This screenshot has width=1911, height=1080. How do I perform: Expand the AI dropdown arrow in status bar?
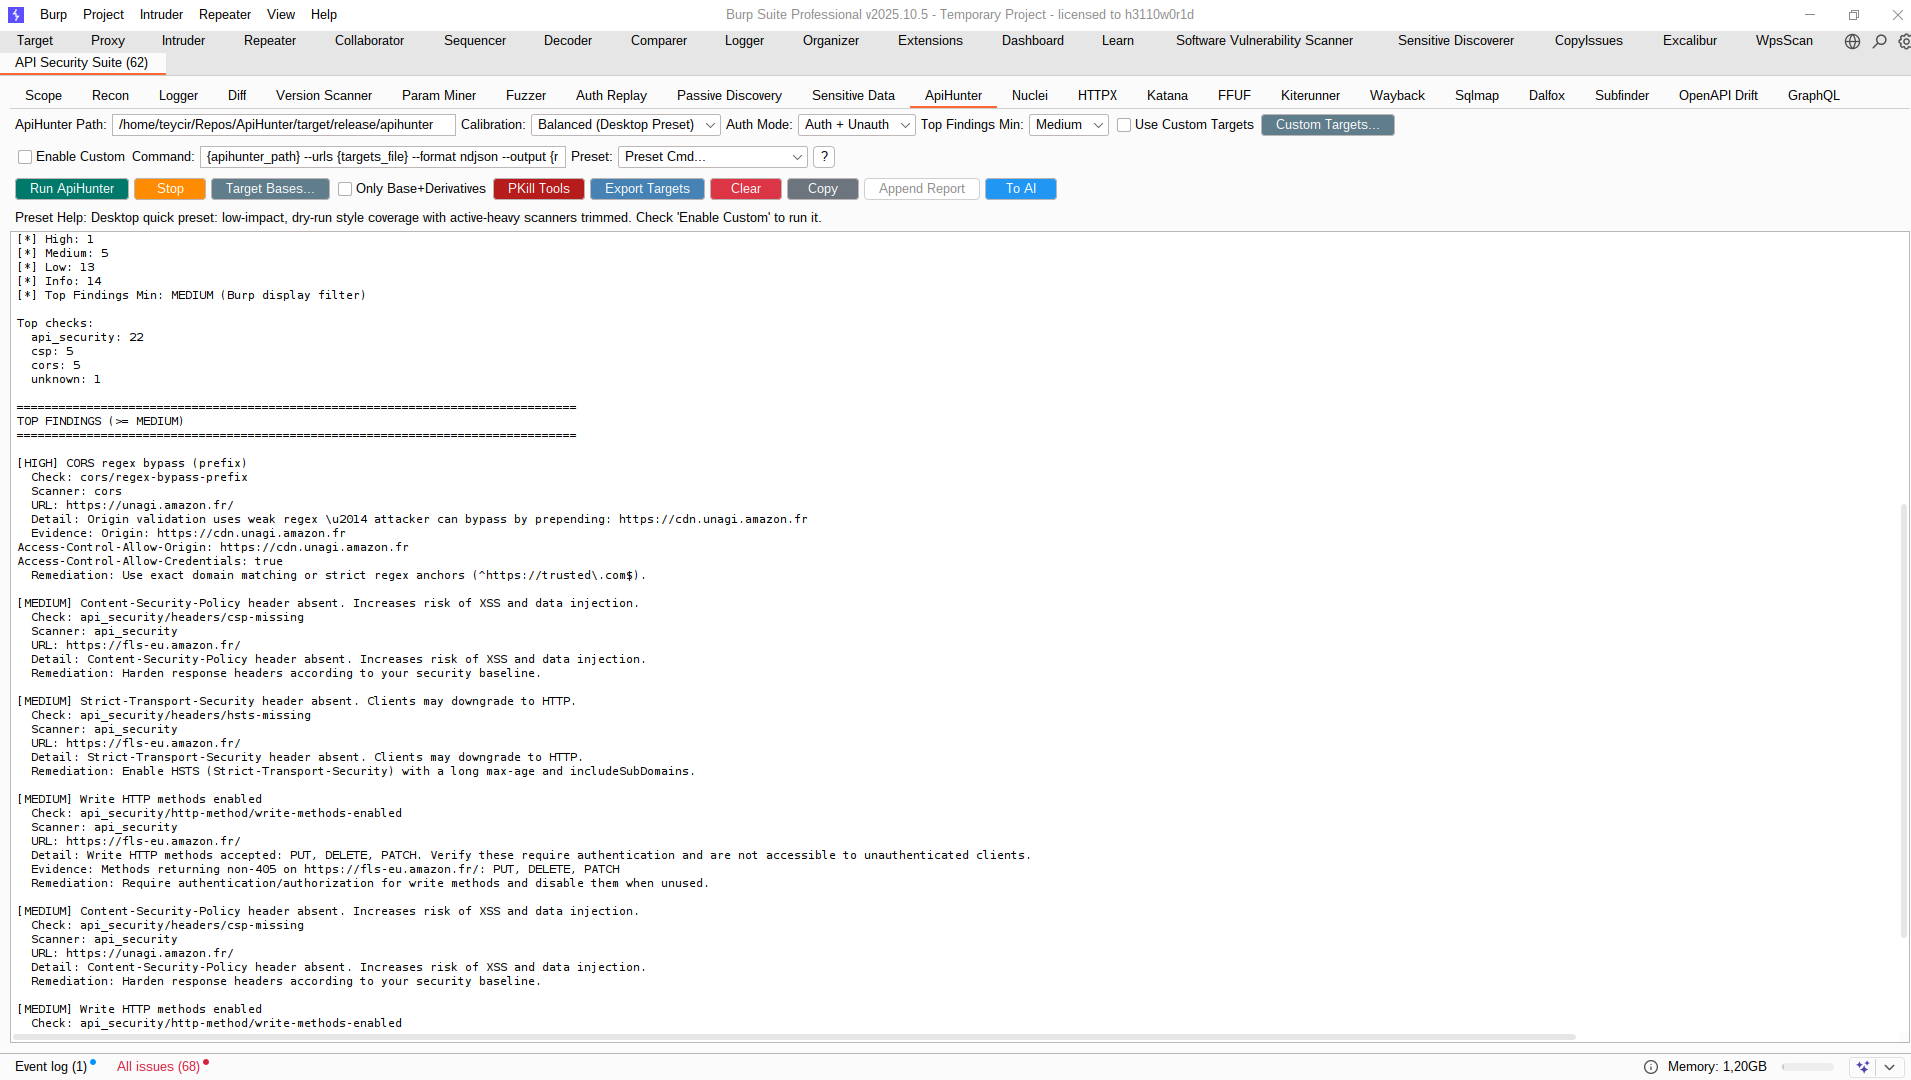click(x=1889, y=1067)
